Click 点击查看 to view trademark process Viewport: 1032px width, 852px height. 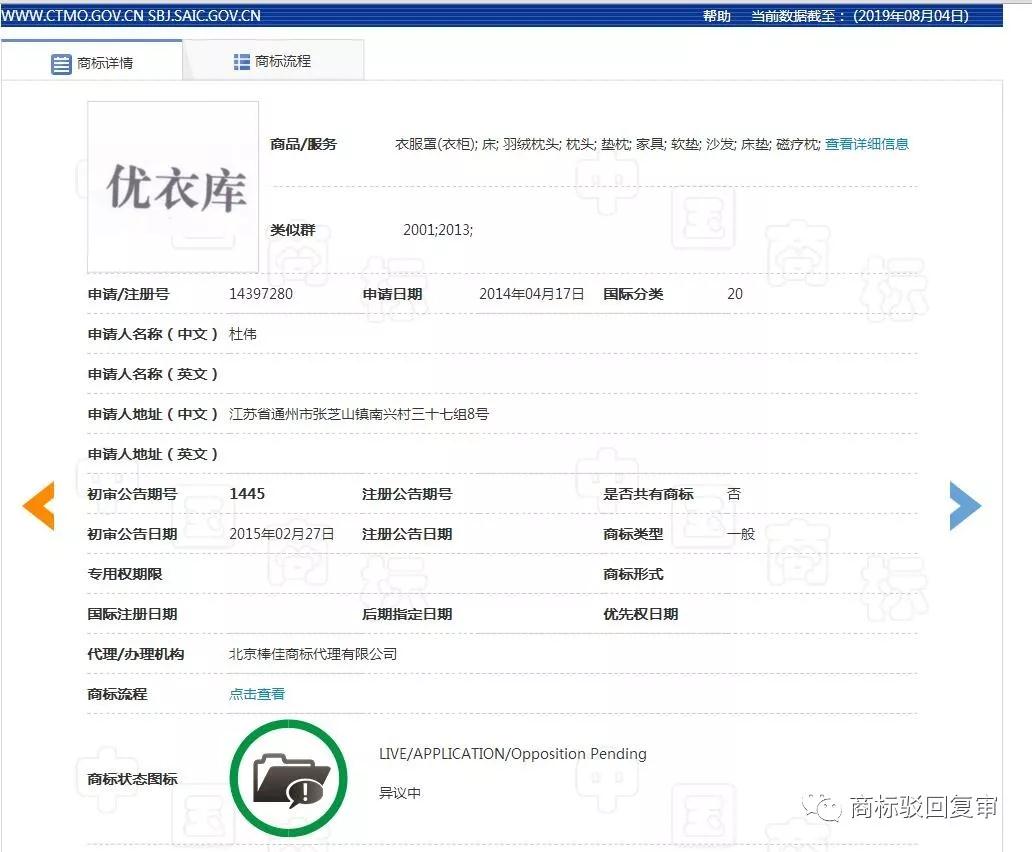[257, 694]
